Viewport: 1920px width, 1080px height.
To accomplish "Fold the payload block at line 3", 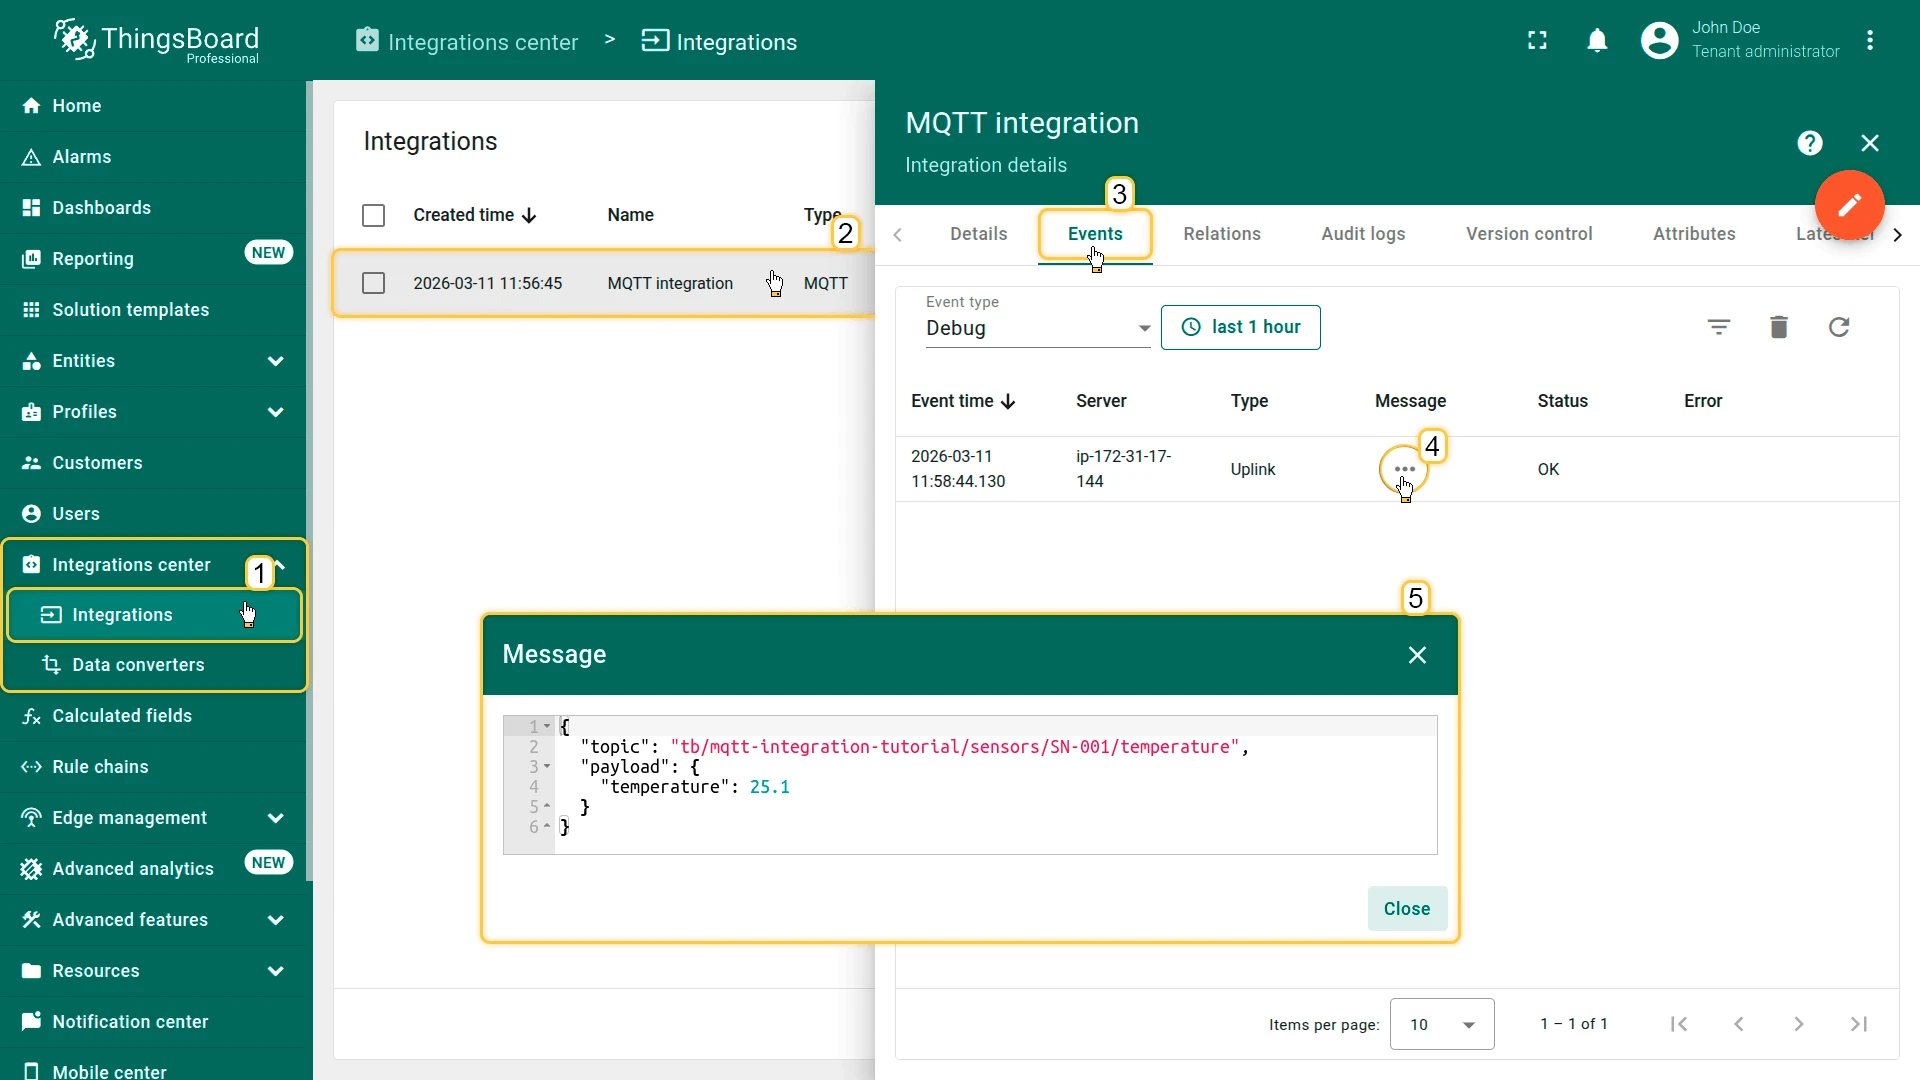I will click(x=547, y=767).
